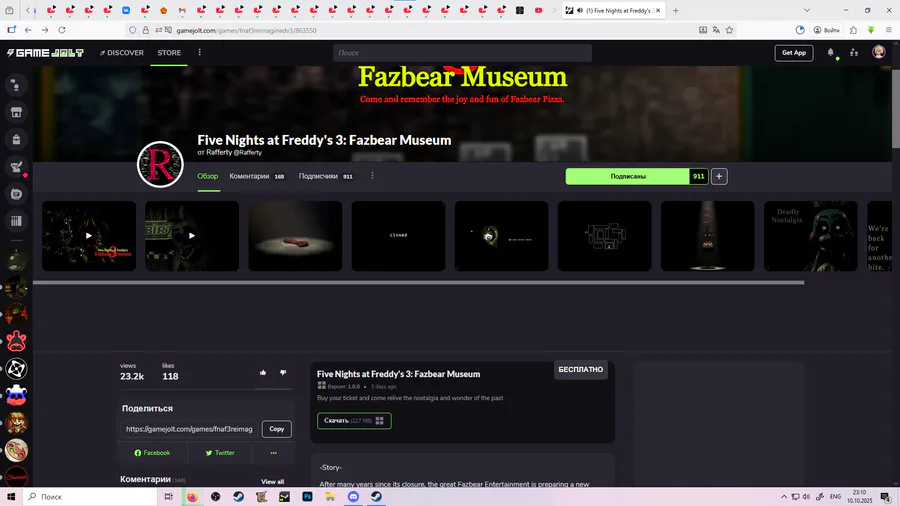Image resolution: width=900 pixels, height=506 pixels.
Task: Open the sidebar icon below the quests icon
Action: [16, 194]
